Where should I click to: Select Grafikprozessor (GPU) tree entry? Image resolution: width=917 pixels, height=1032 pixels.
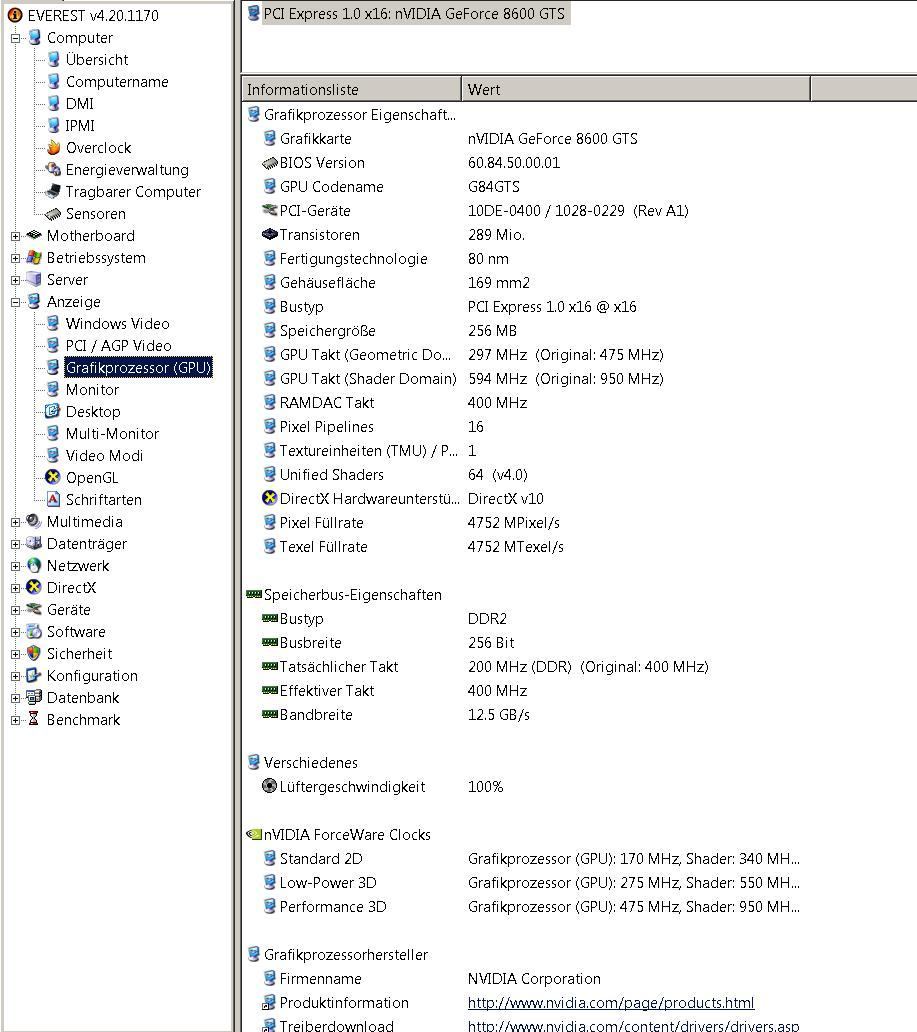coord(138,367)
